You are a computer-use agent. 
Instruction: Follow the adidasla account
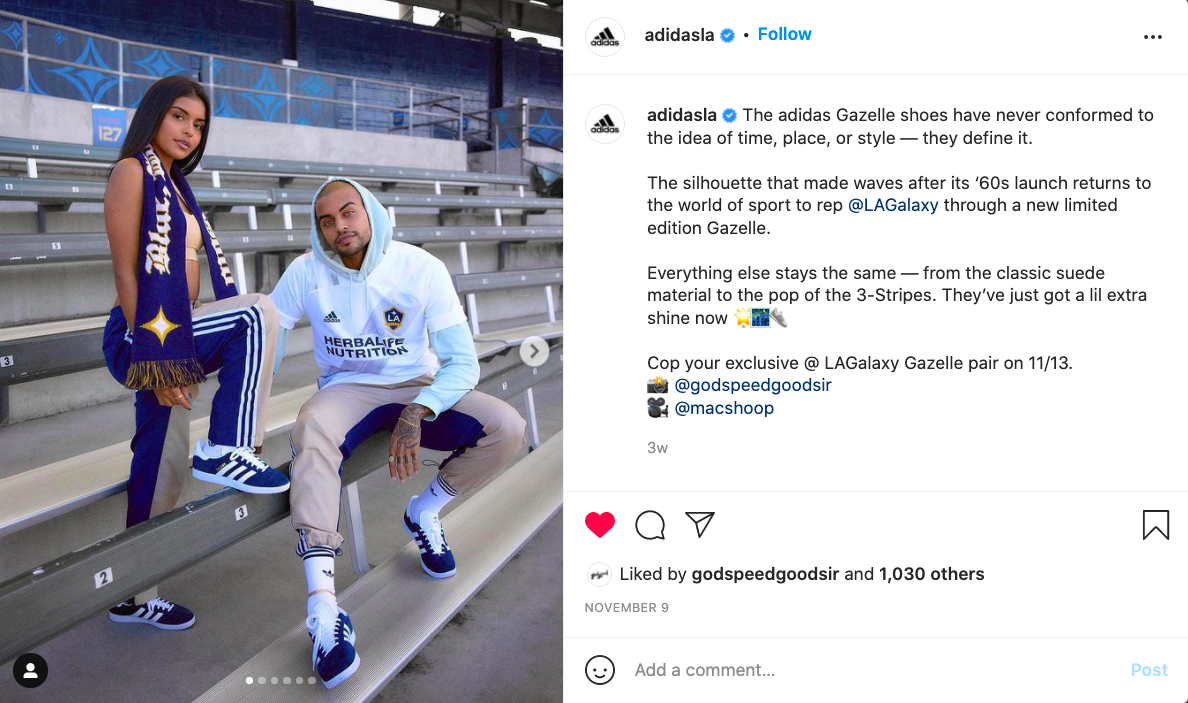click(784, 34)
